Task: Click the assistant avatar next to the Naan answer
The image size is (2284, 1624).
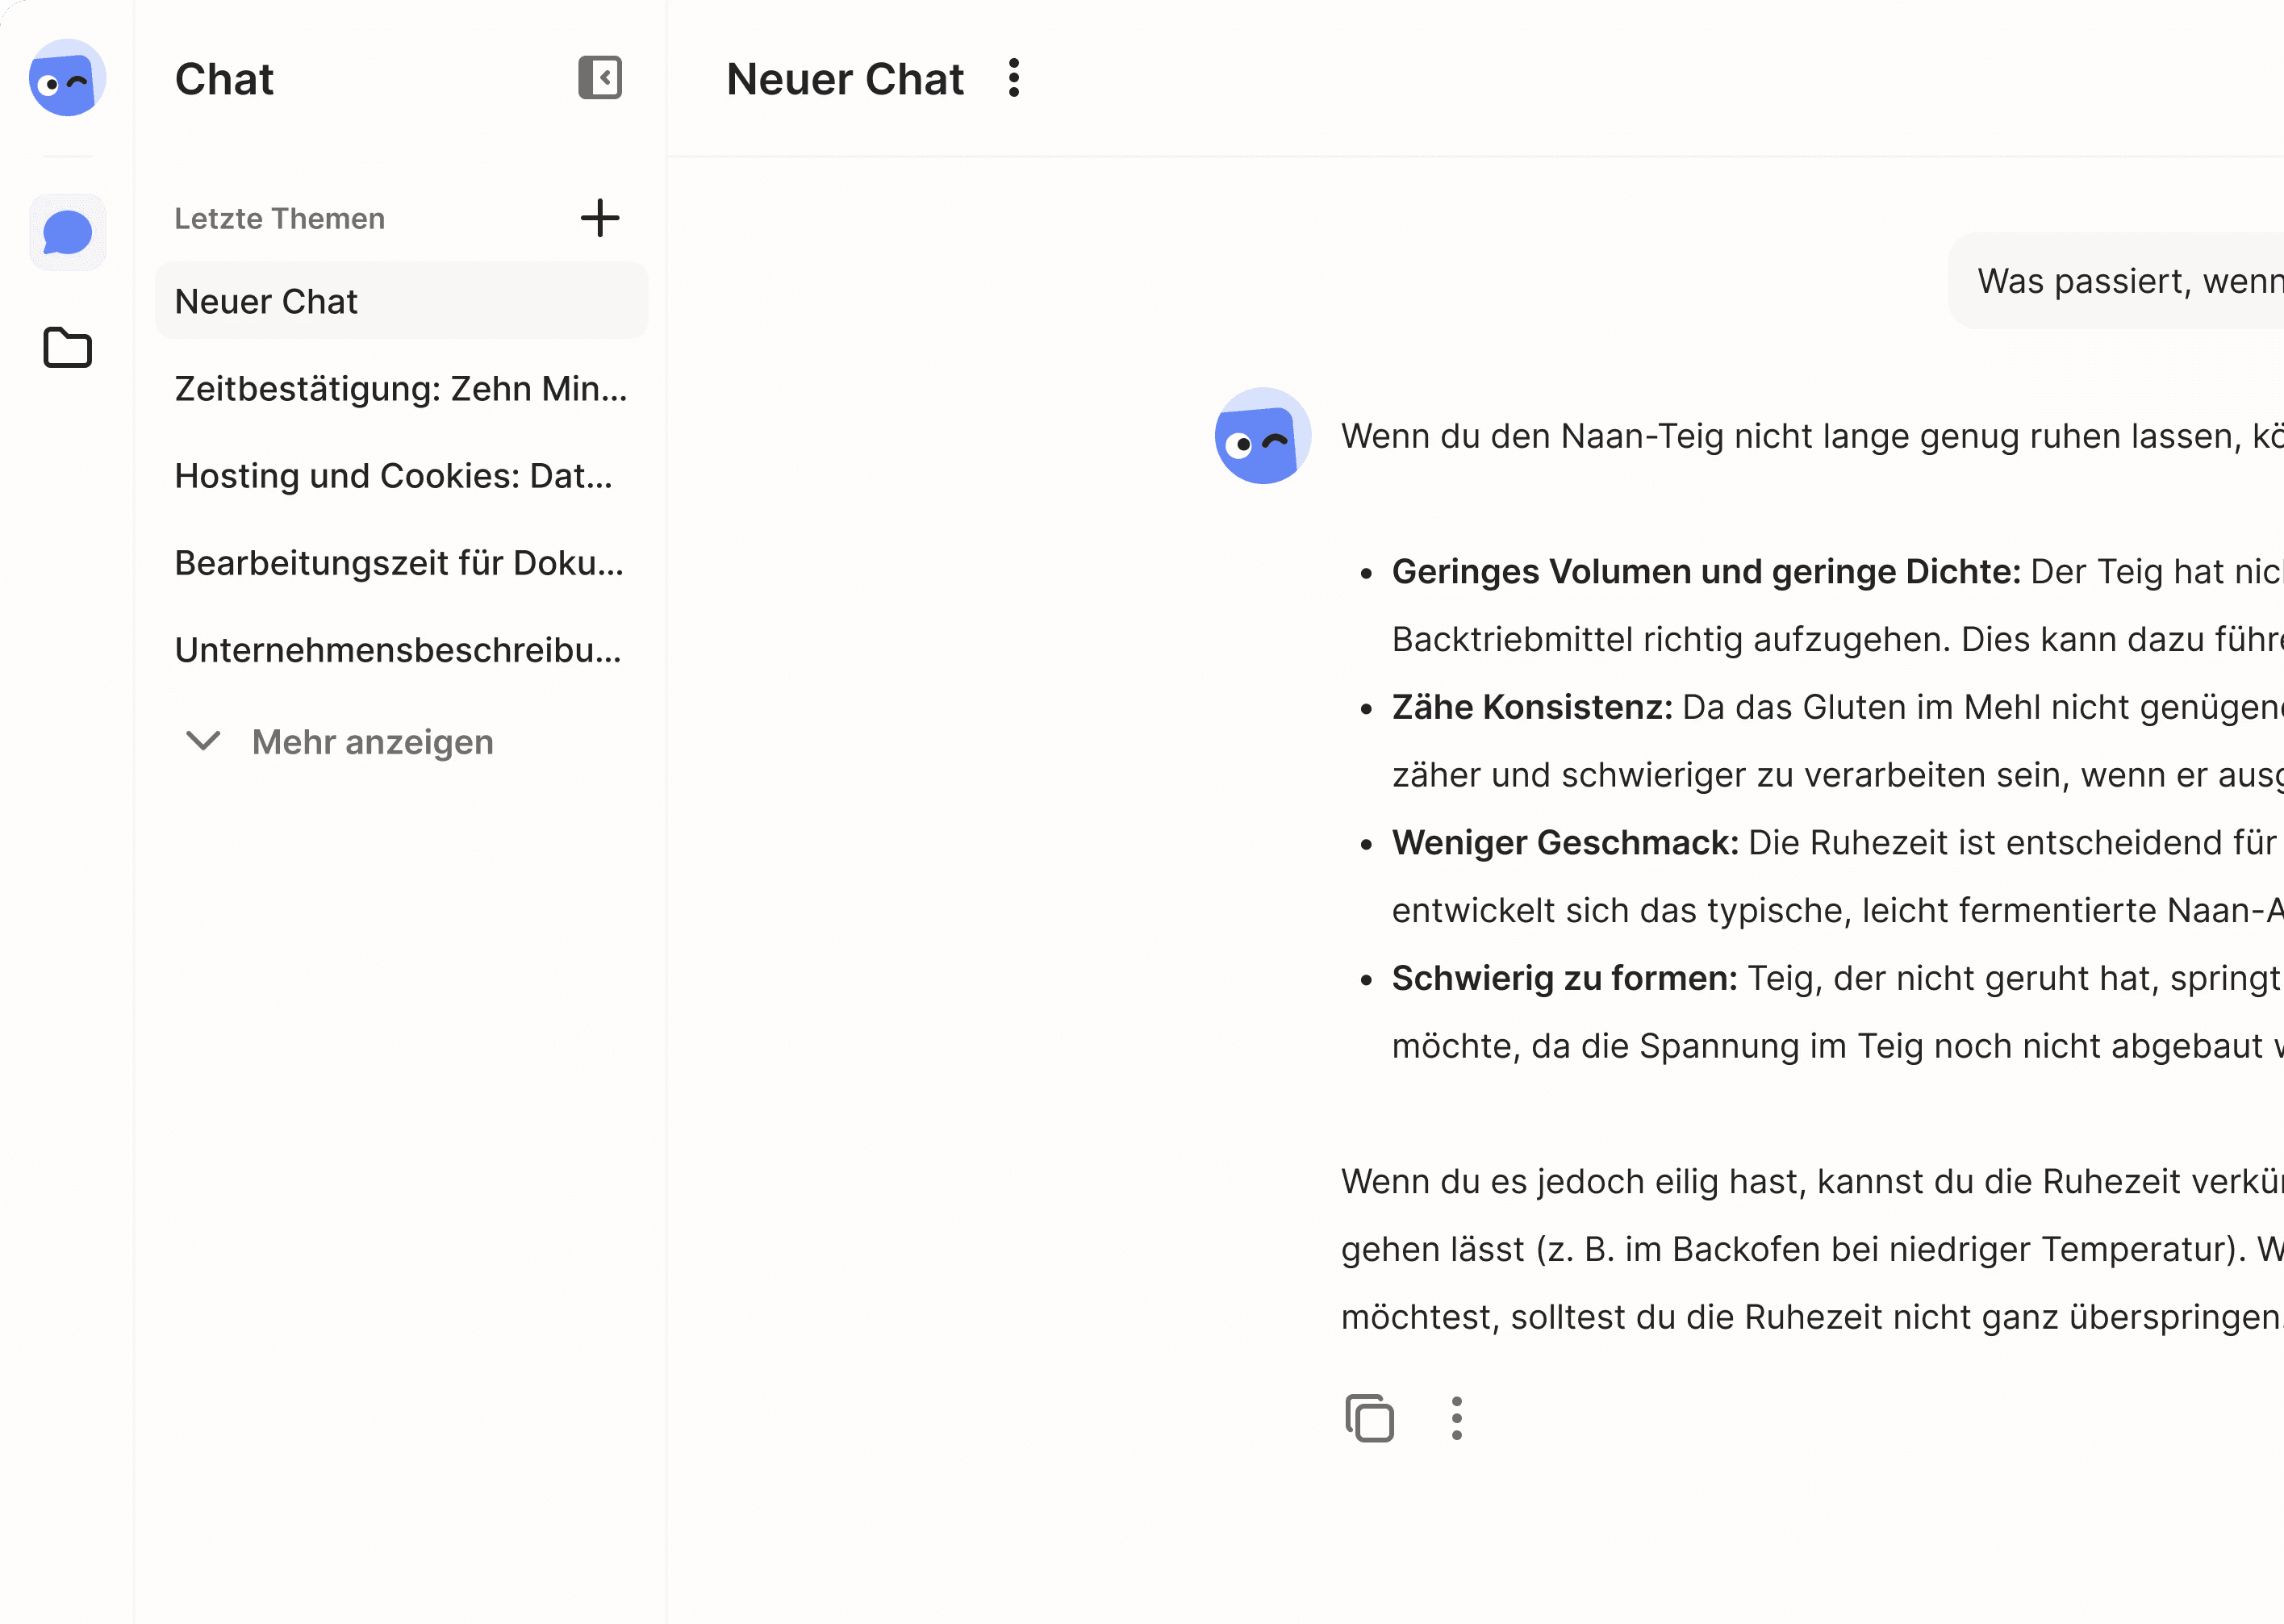Action: [x=1263, y=436]
